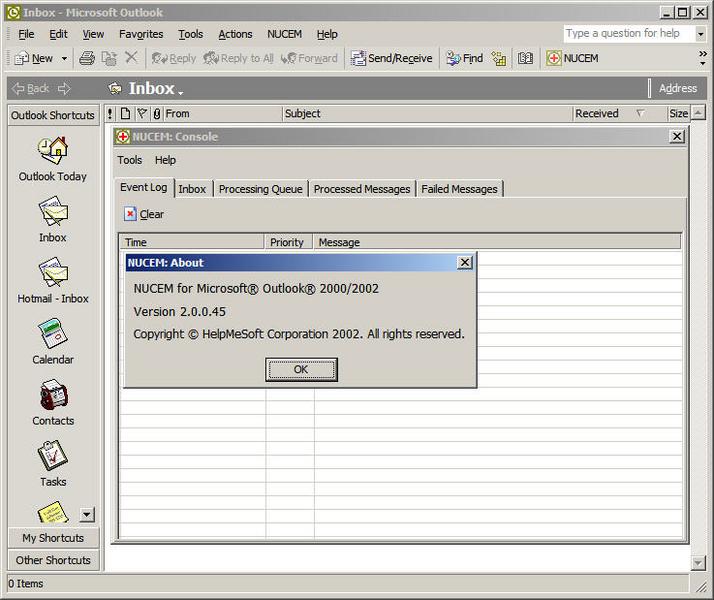This screenshot has height=600, width=714.
Task: Click the 'Type a question for help' field
Action: tap(628, 34)
